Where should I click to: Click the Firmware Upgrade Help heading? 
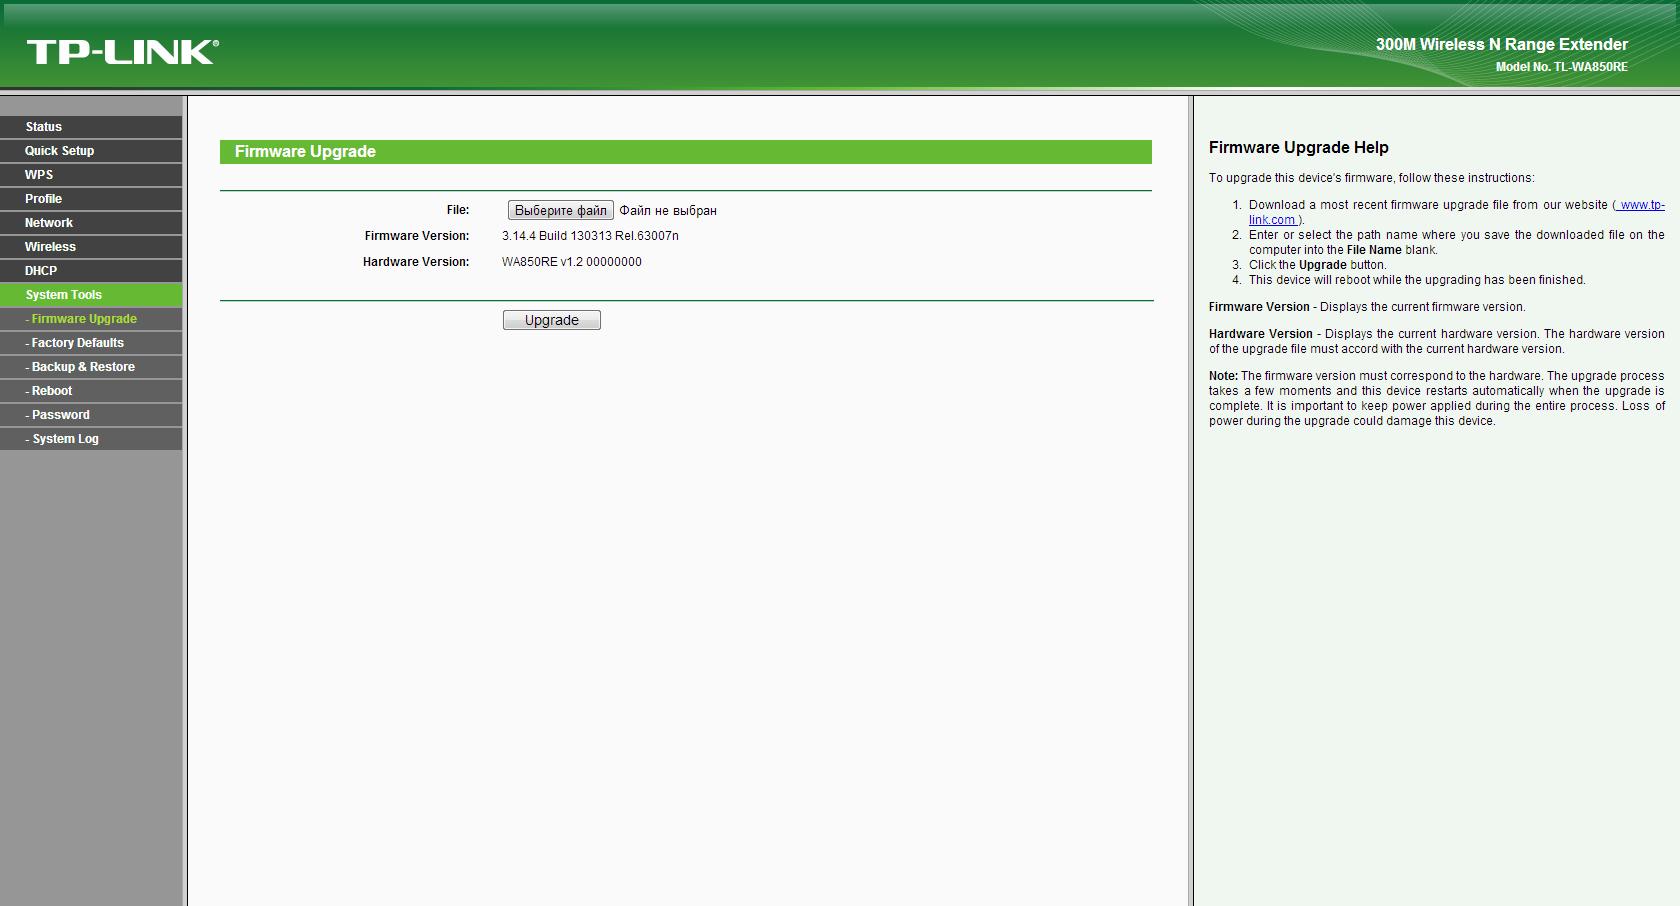tap(1299, 148)
